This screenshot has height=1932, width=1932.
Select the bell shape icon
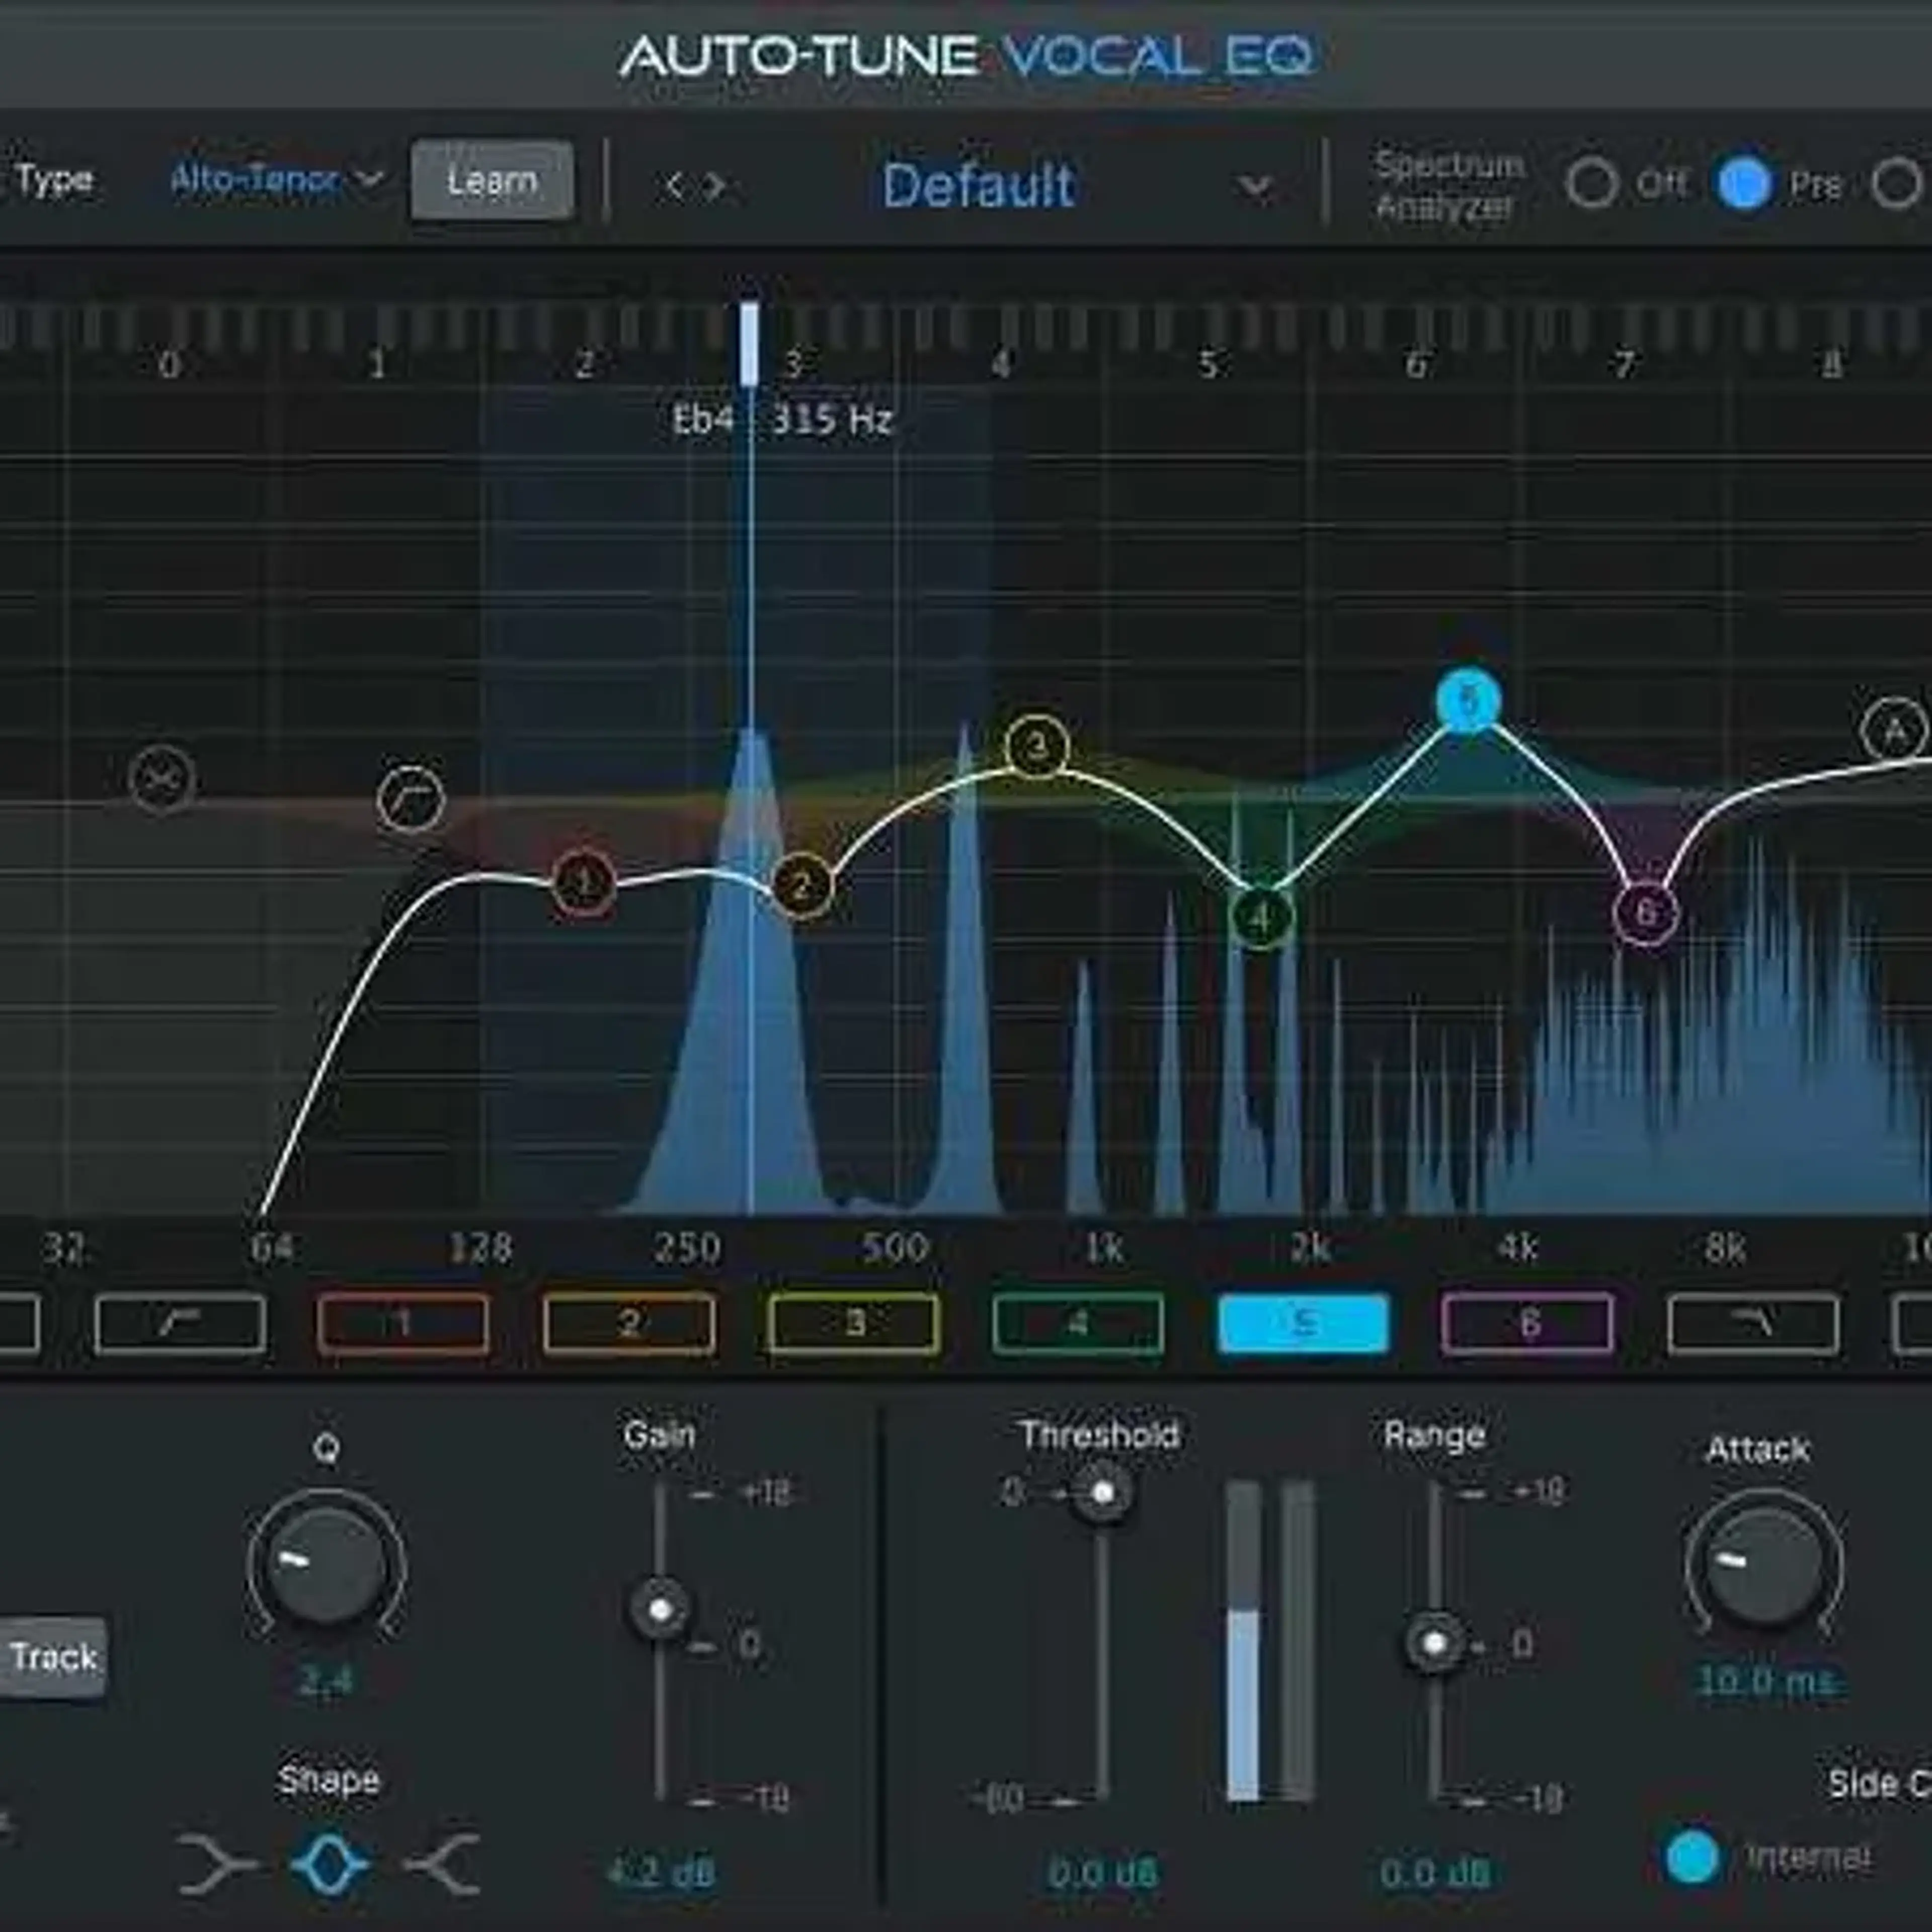pyautogui.click(x=330, y=1864)
